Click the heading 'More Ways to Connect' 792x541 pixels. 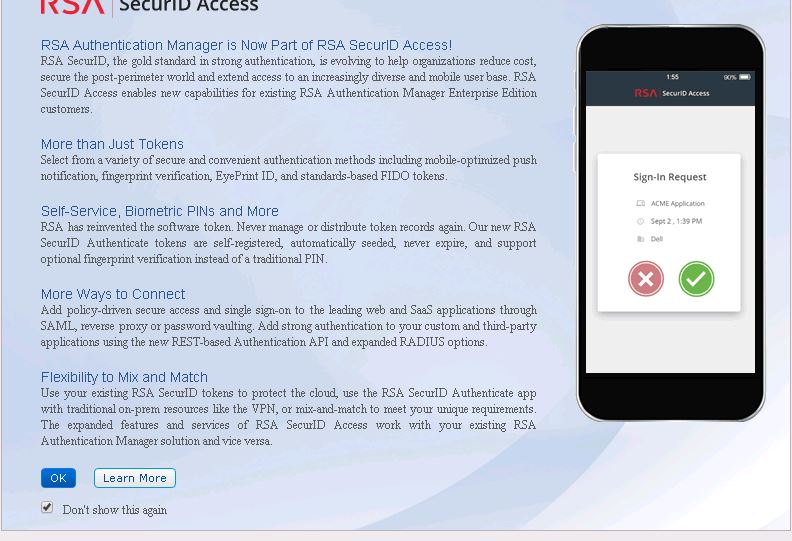(113, 294)
